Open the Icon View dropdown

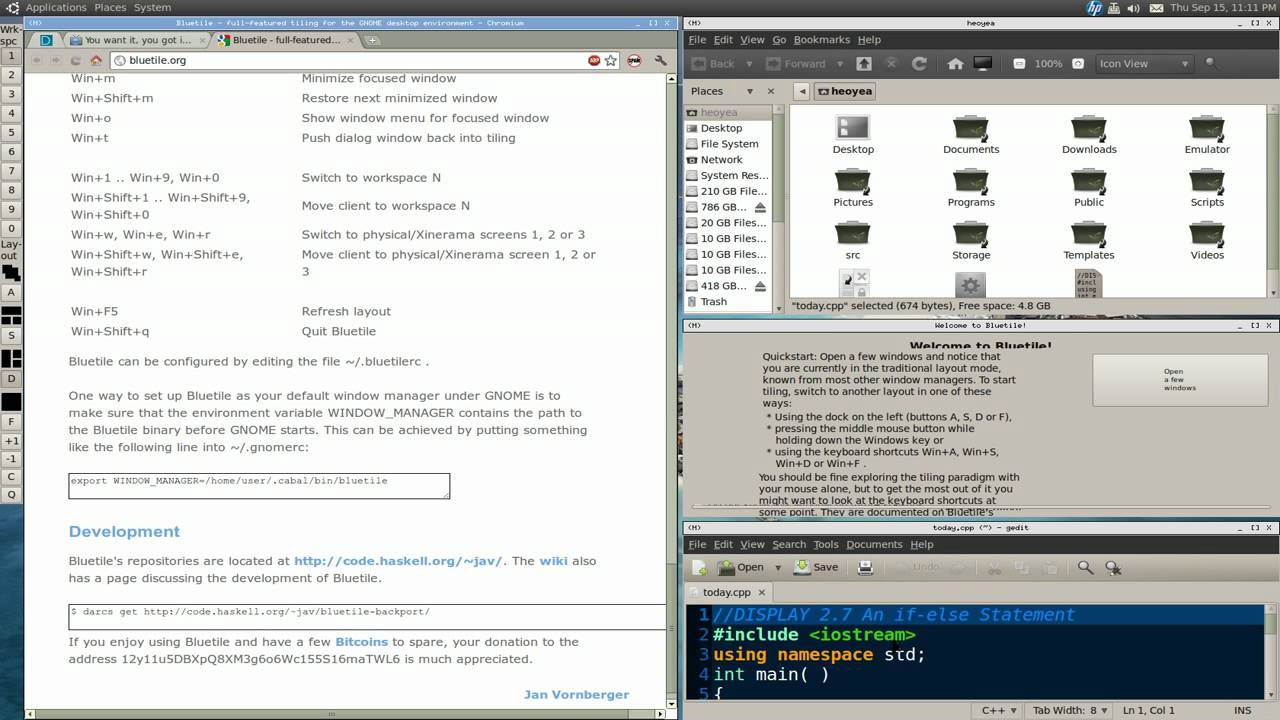pyautogui.click(x=1144, y=63)
